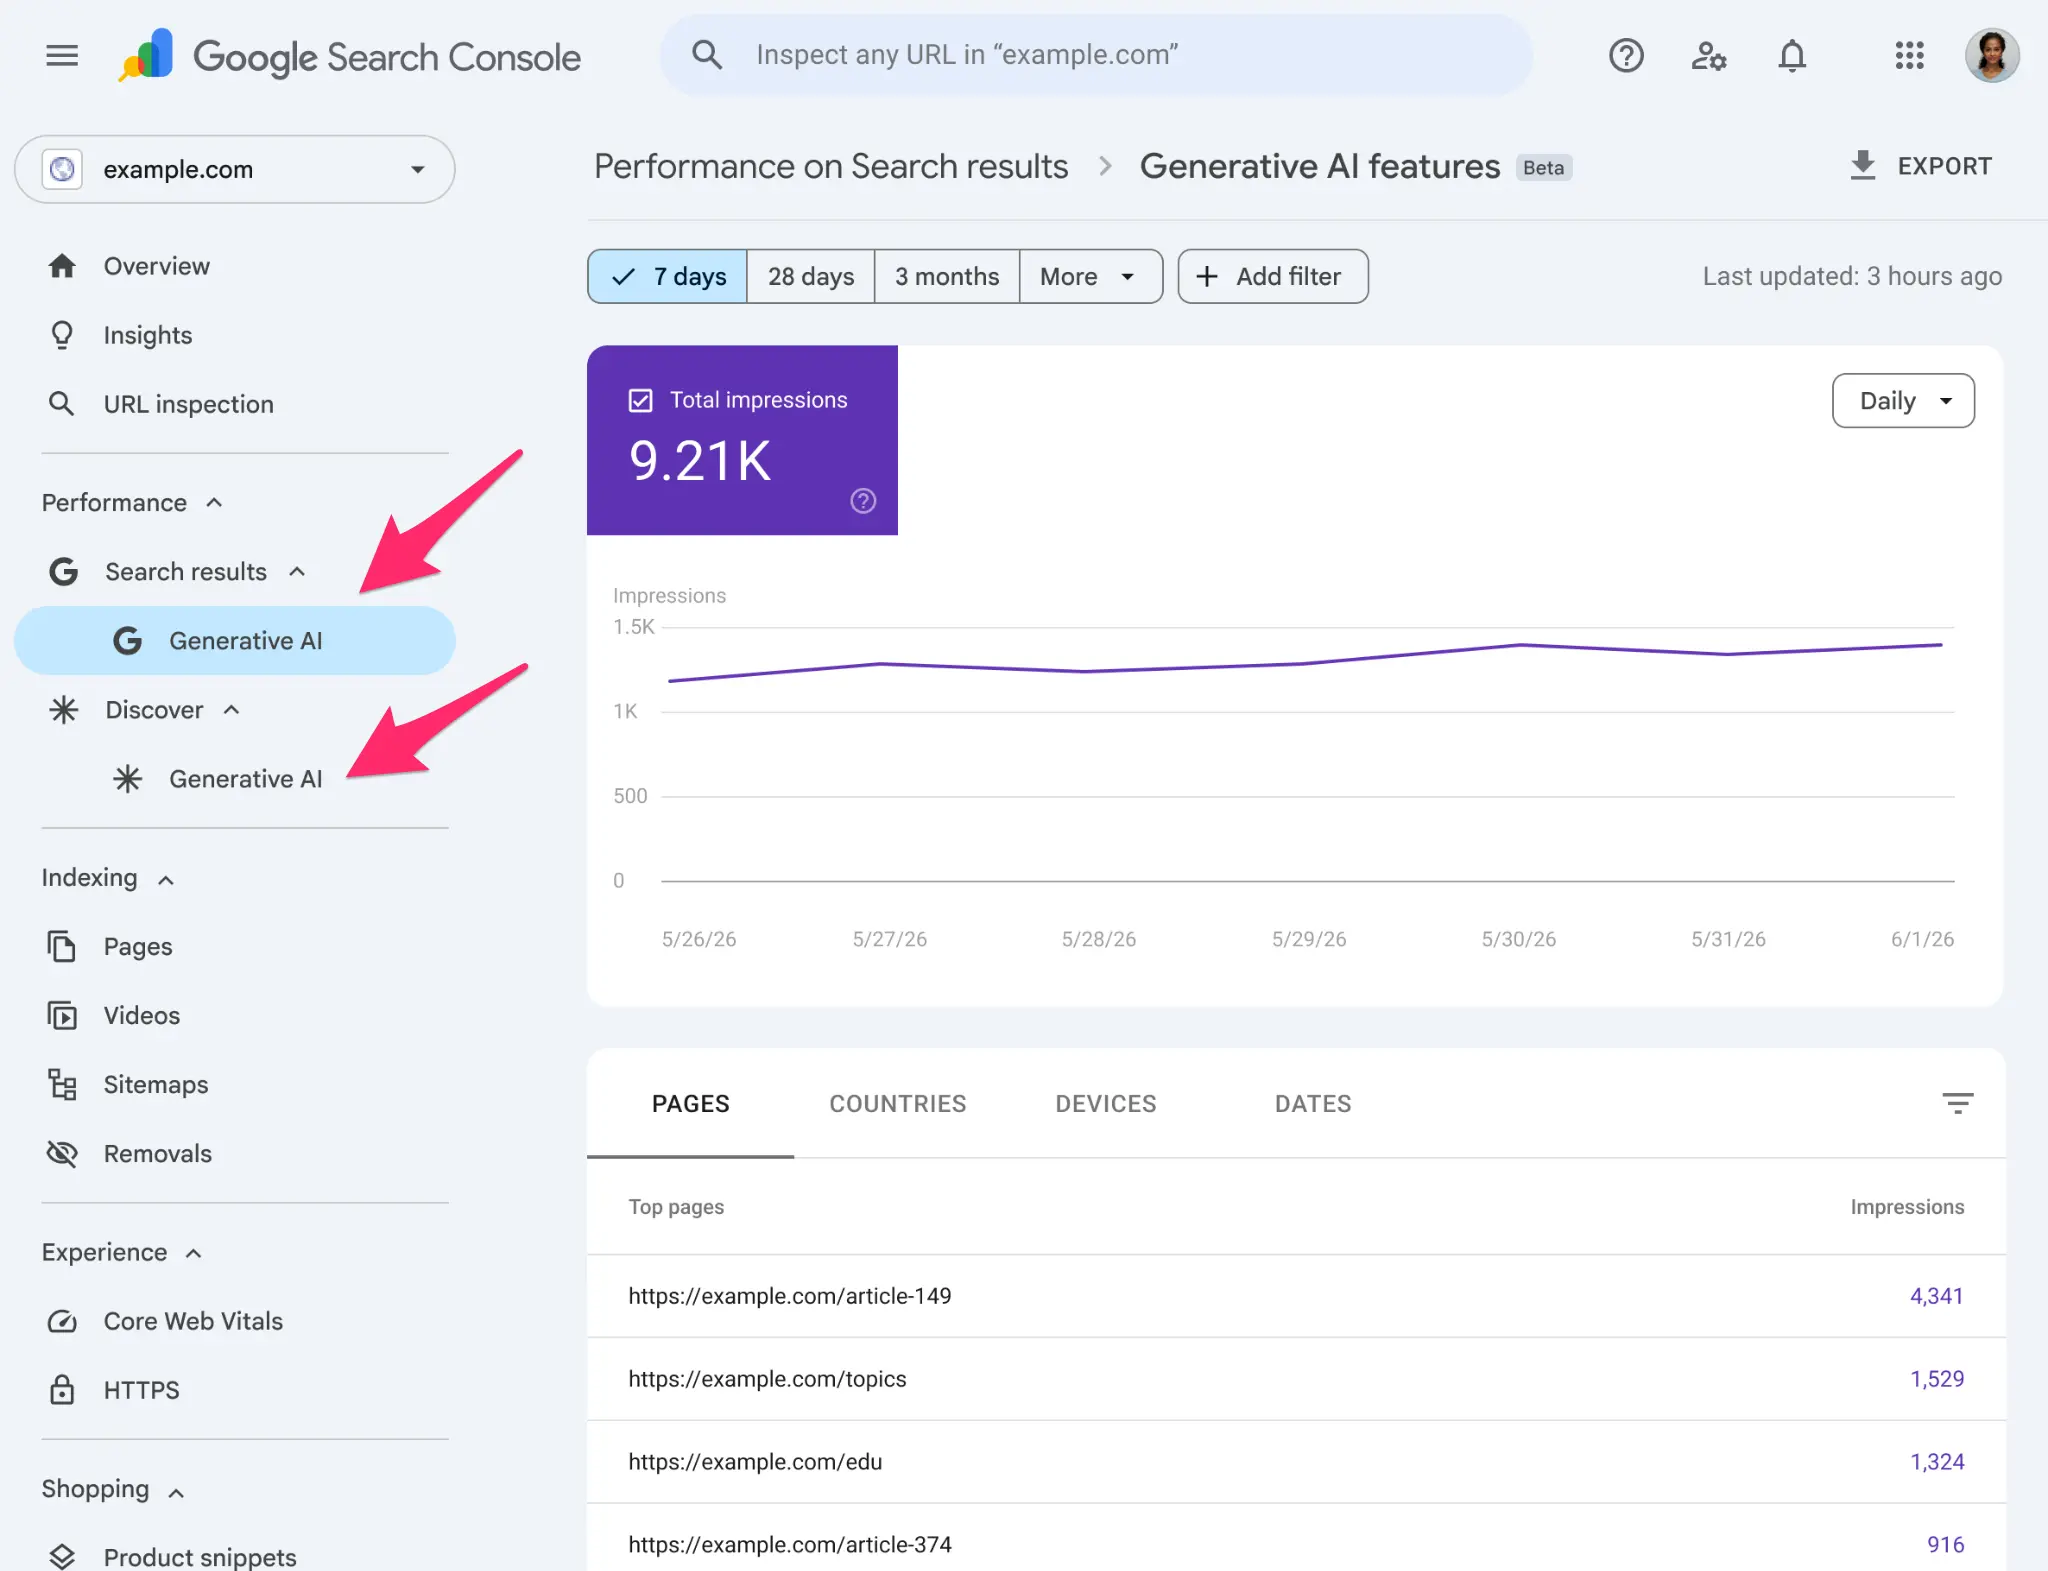2048x1571 pixels.
Task: Click the 1,324 impressions value
Action: (1937, 1462)
